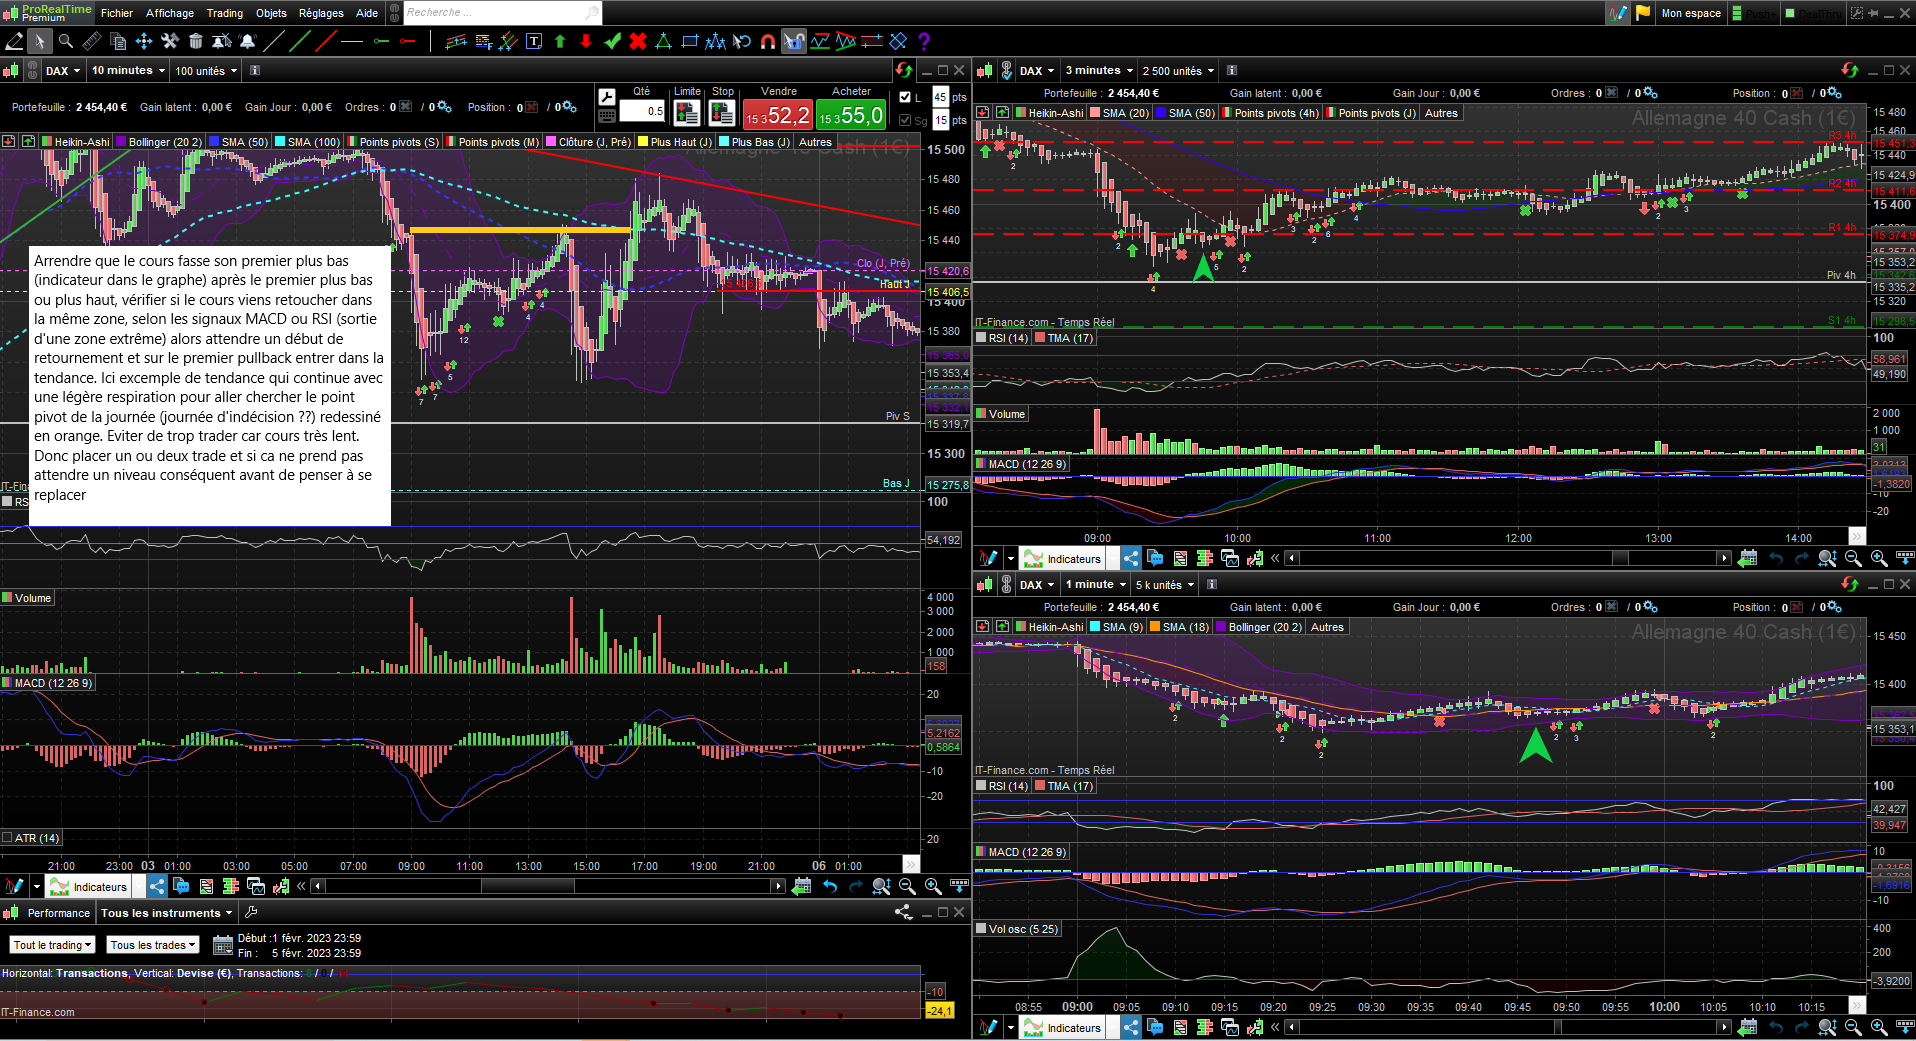Open the 3 minutes timeframe dropdown
The image size is (1916, 1041).
click(1099, 70)
